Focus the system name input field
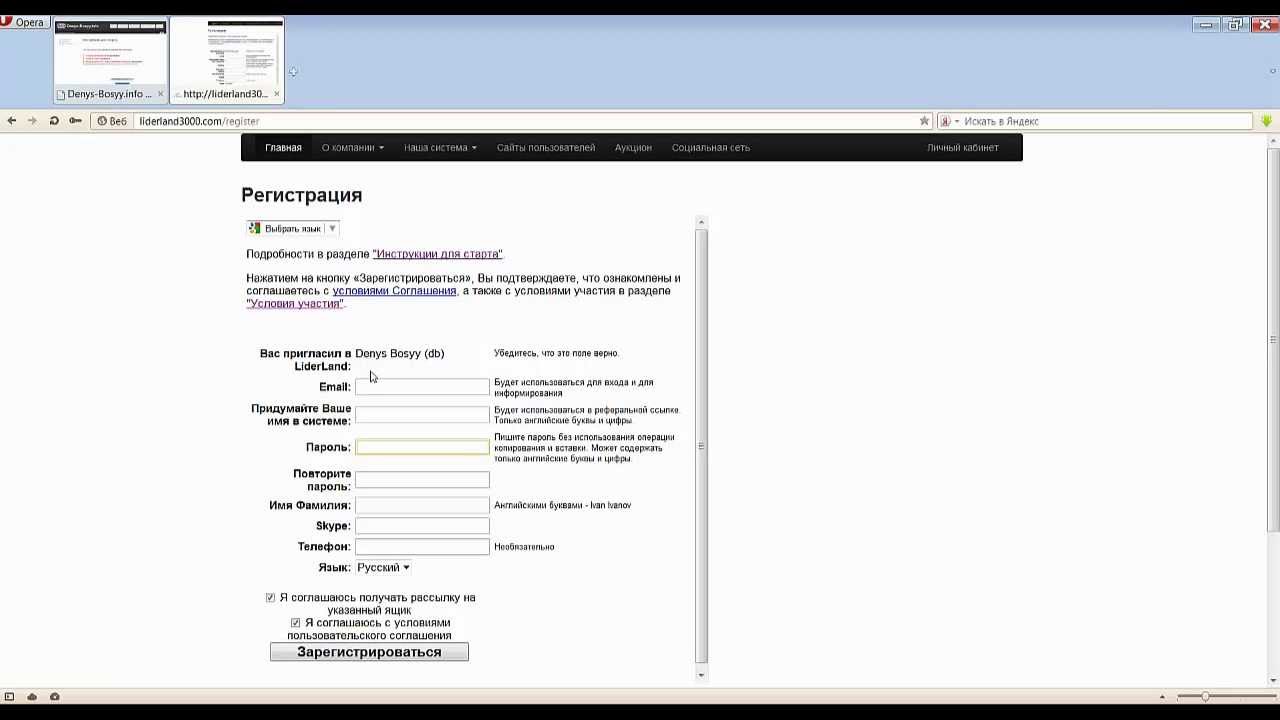The width and height of the screenshot is (1280, 720). coord(422,414)
